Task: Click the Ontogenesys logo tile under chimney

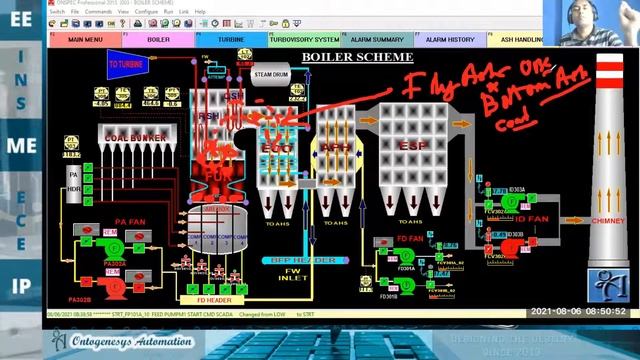Action: tap(609, 285)
